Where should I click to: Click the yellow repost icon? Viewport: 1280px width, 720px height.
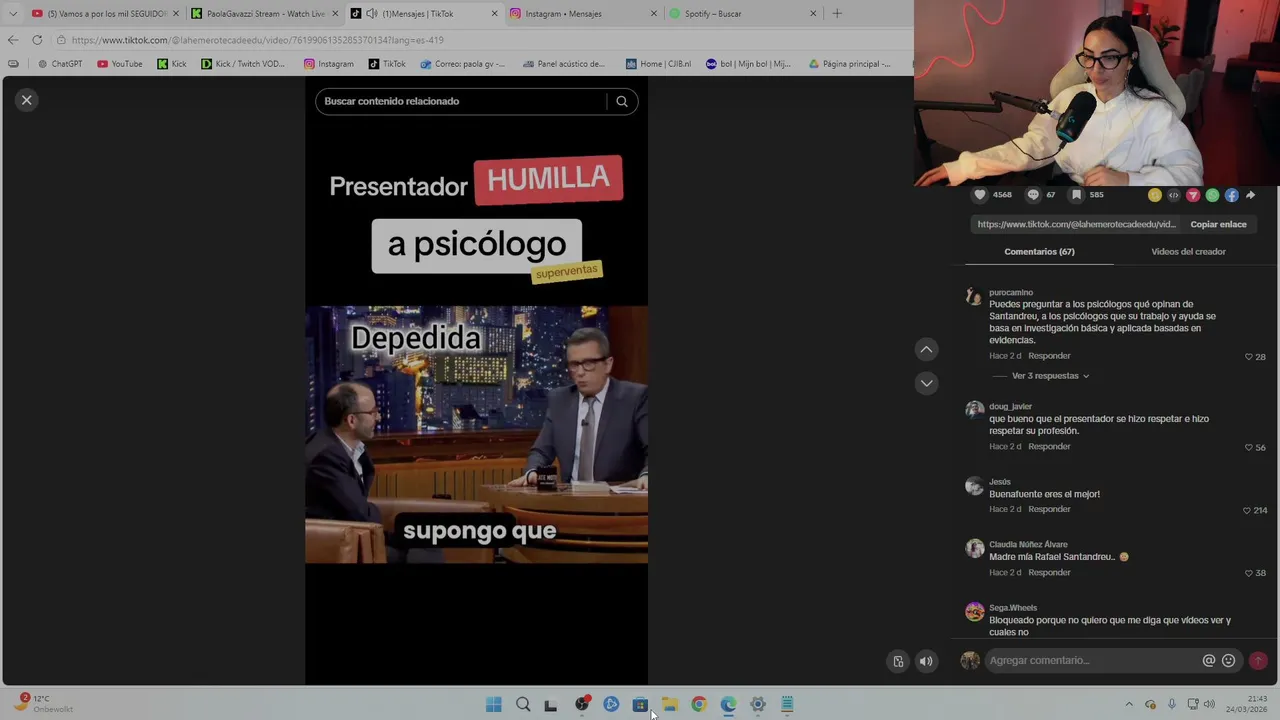[x=1155, y=195]
